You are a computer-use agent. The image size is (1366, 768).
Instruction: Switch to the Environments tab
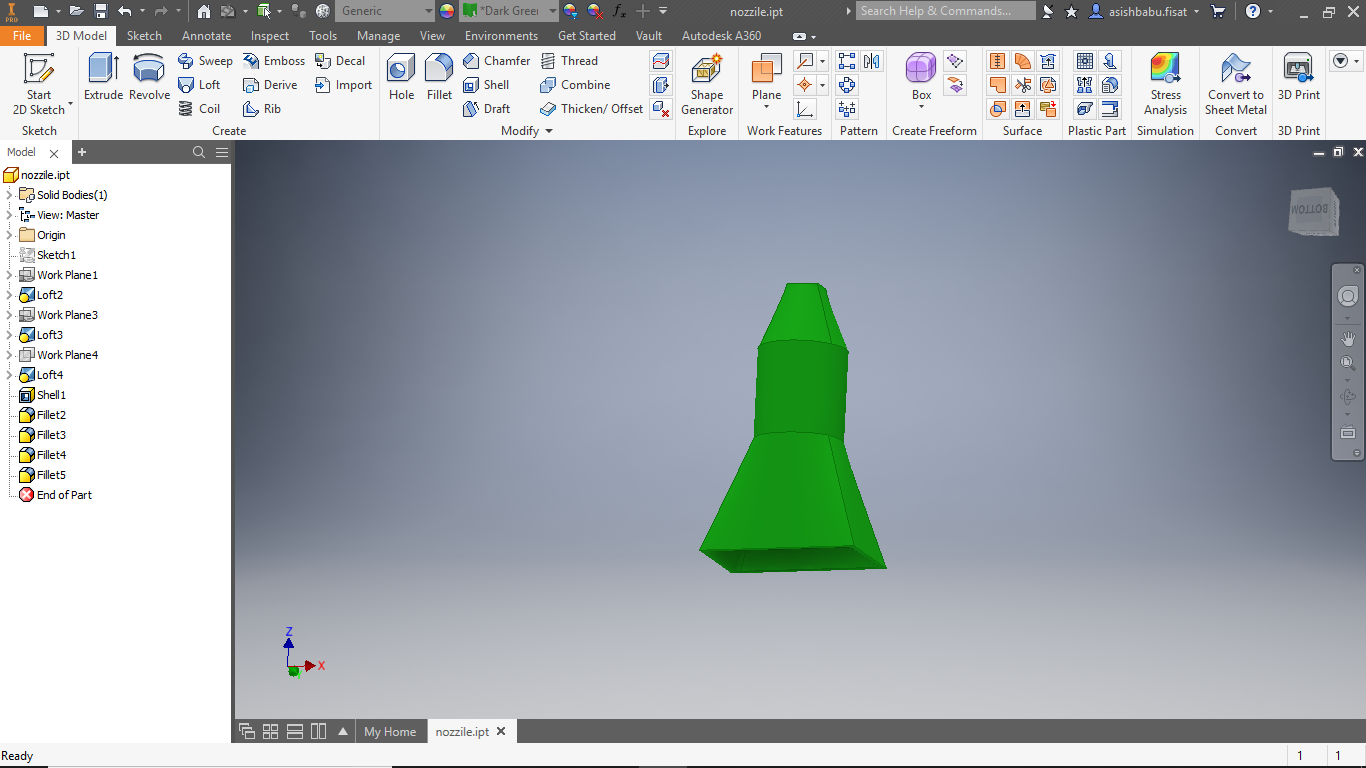501,35
